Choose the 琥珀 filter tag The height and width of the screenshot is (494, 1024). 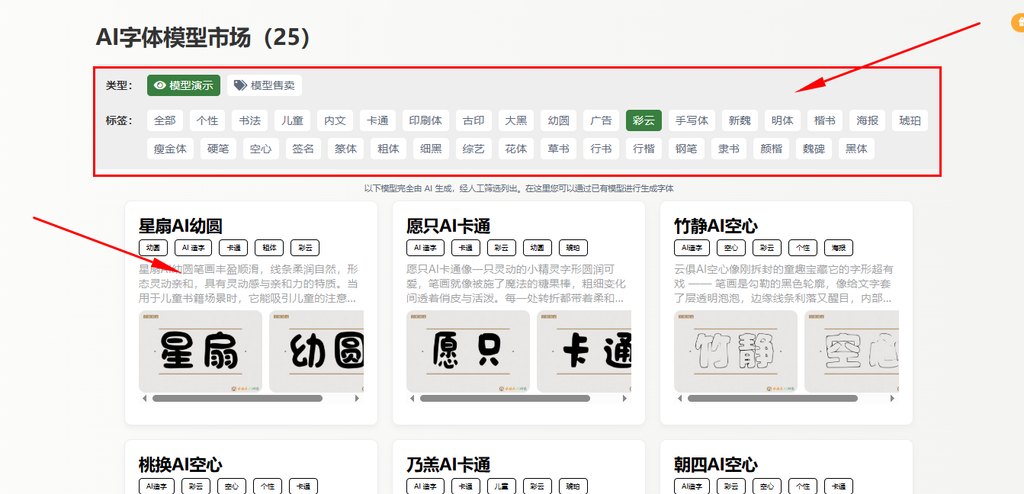[910, 120]
